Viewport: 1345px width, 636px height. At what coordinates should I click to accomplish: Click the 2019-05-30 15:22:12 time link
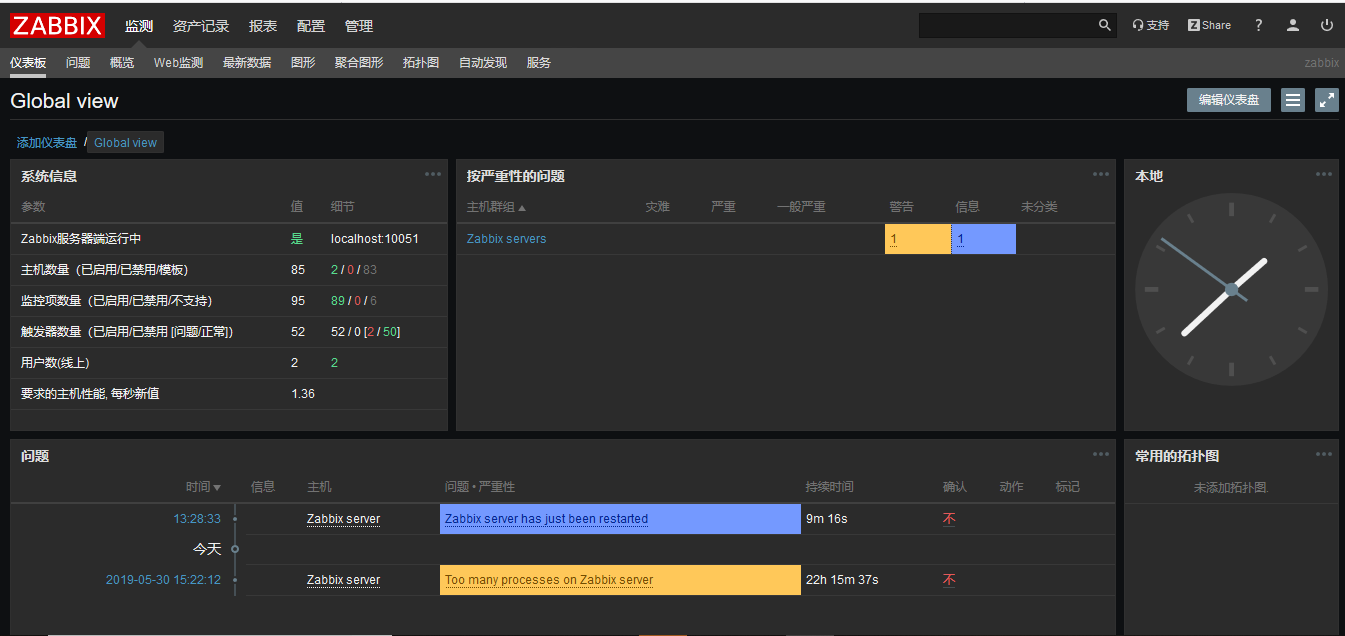[x=163, y=580]
